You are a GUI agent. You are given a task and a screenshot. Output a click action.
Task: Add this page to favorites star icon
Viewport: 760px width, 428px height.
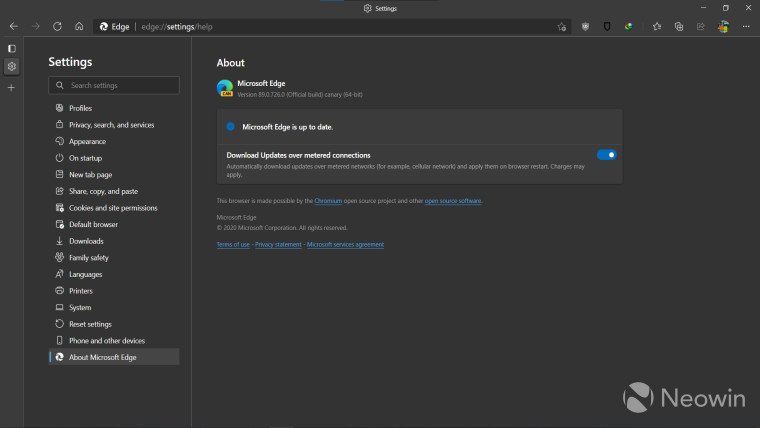tap(561, 27)
